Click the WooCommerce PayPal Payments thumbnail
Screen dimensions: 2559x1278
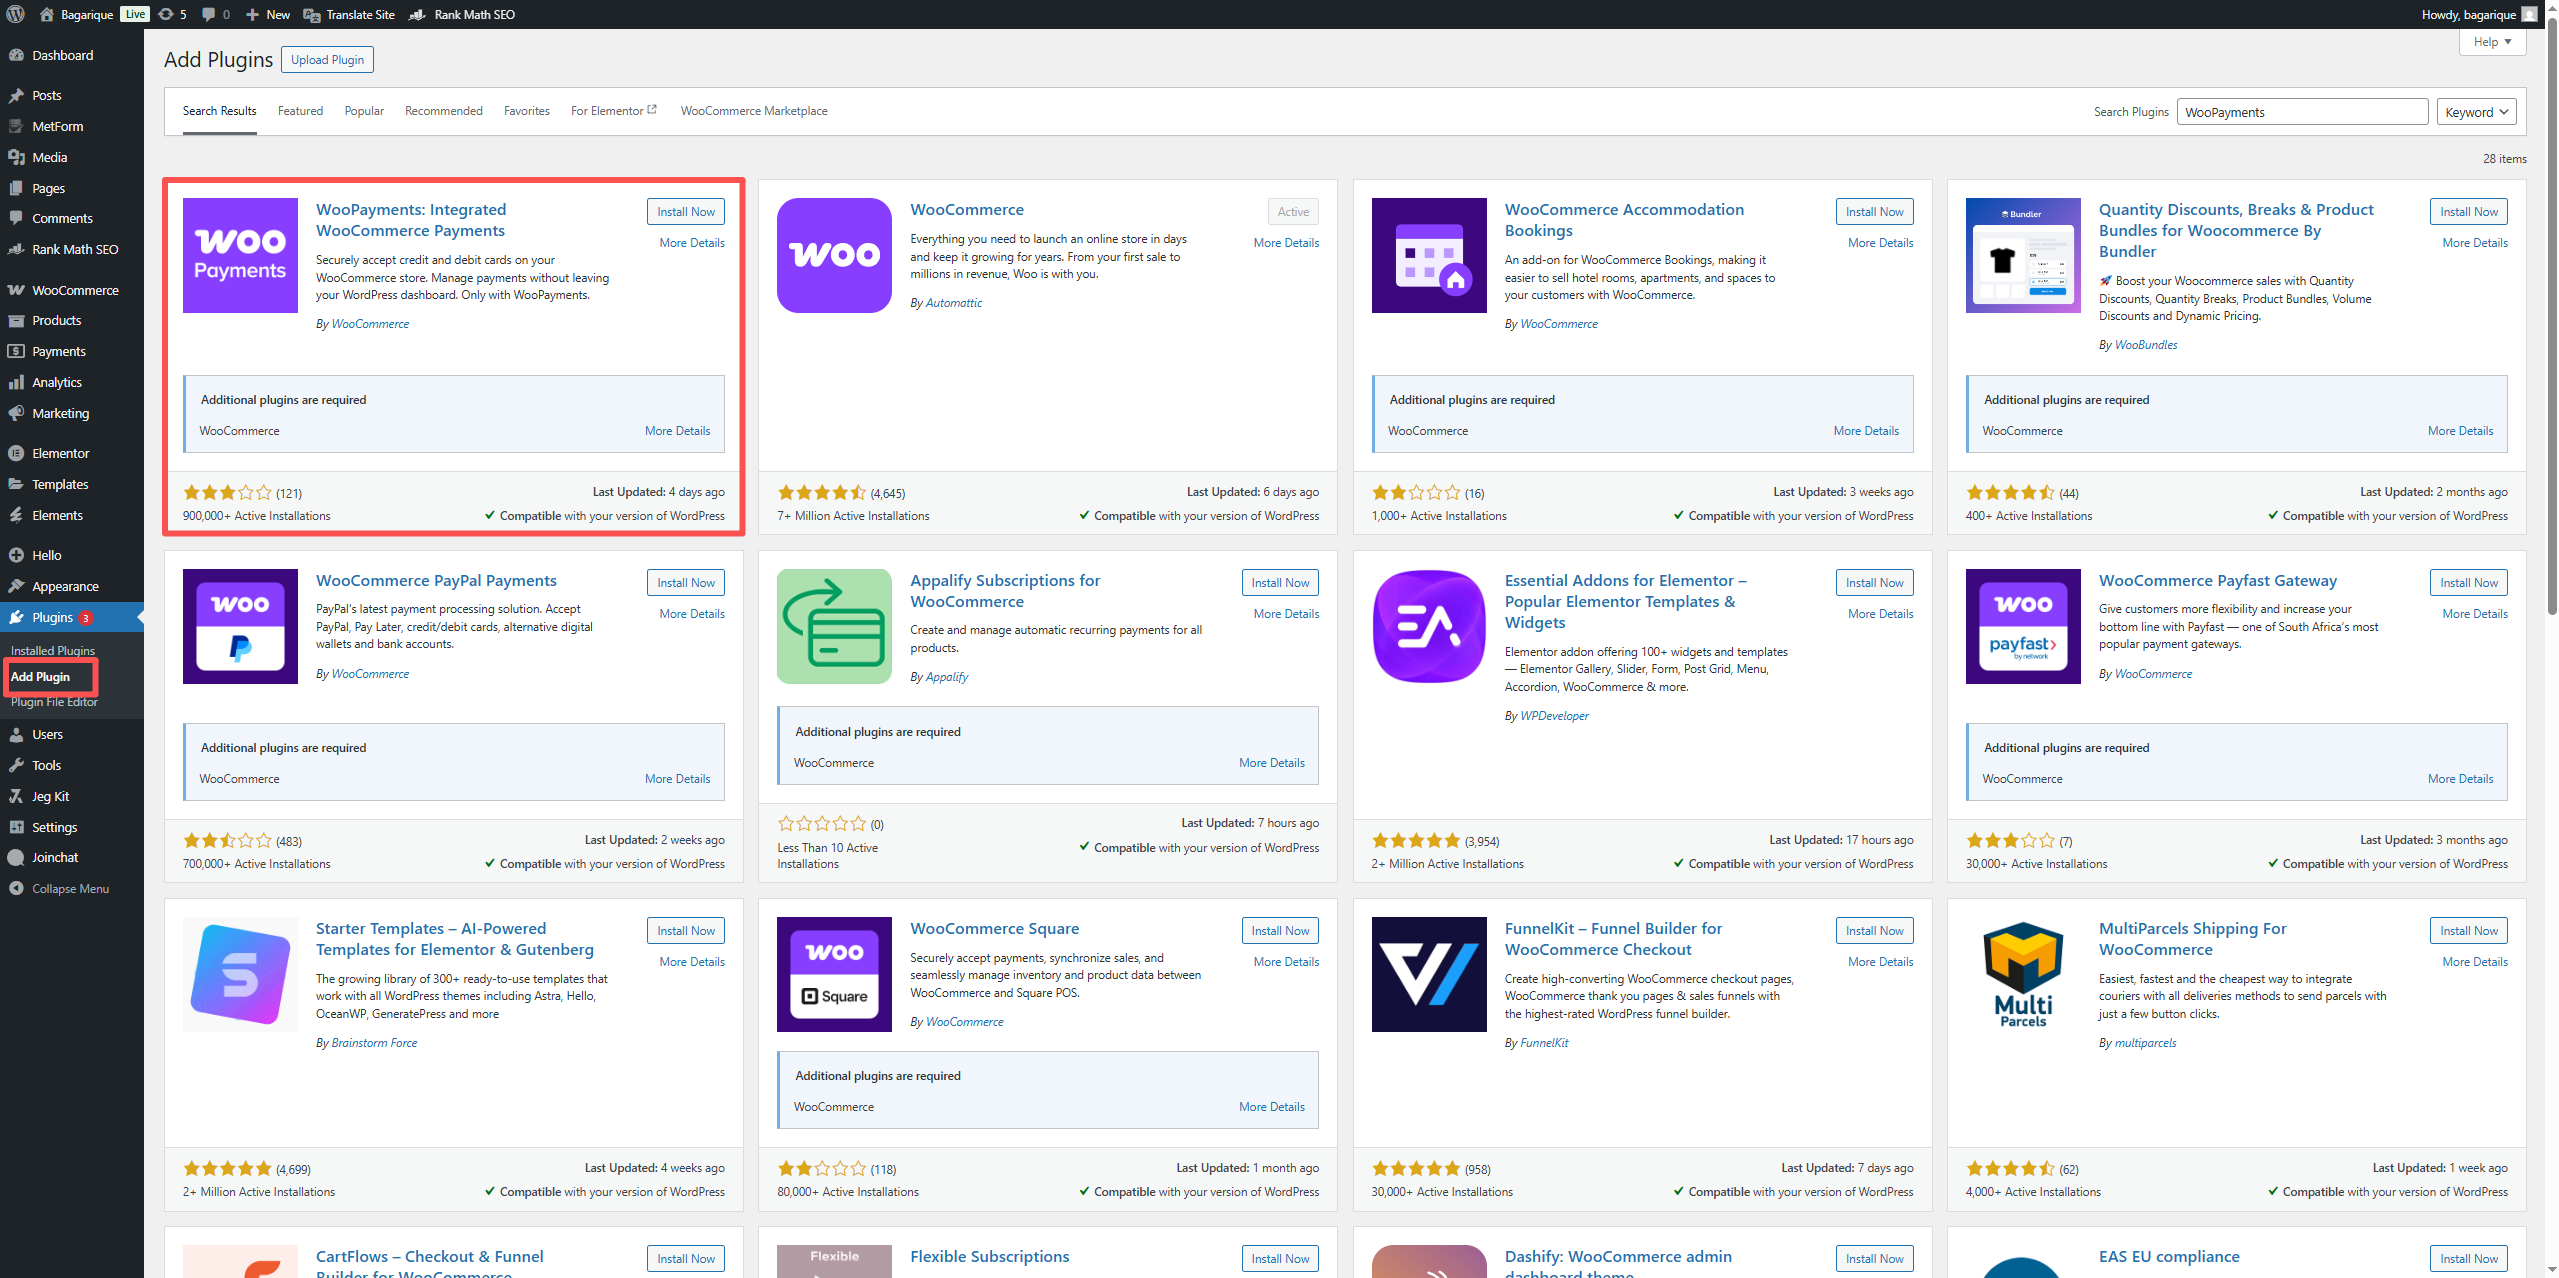point(240,626)
